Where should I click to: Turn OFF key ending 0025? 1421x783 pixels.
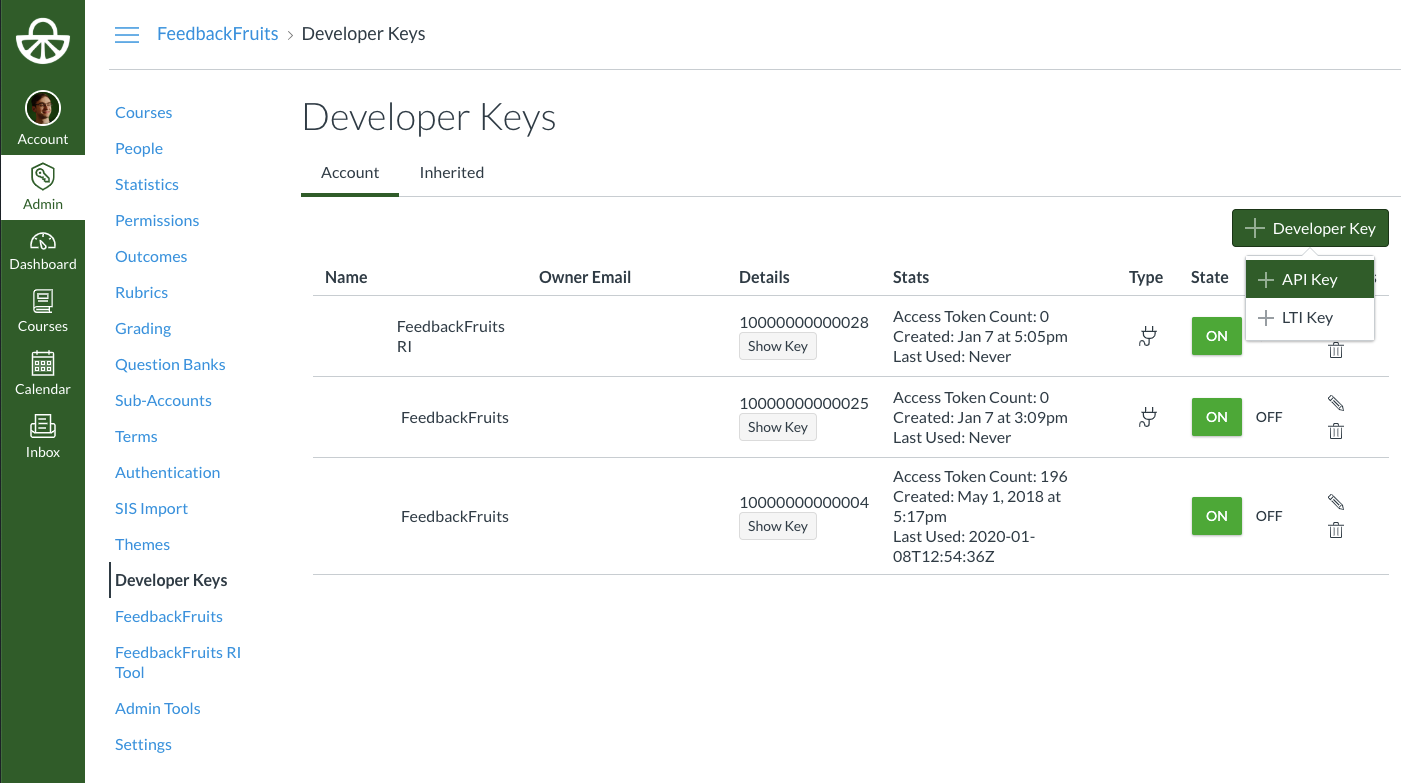tap(1269, 417)
